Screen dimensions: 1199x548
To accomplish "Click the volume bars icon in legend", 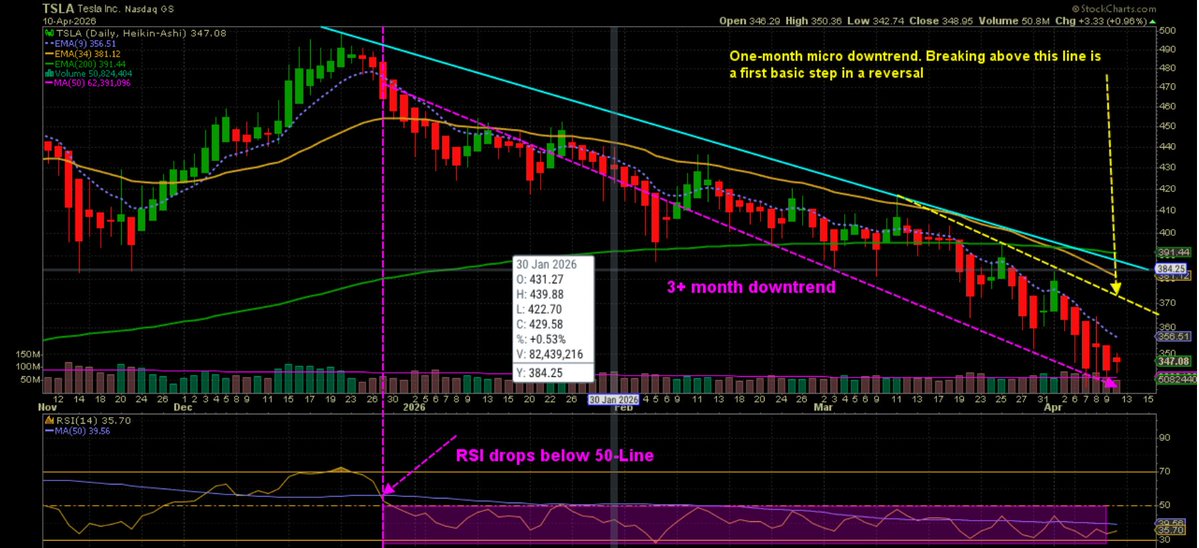I will [48, 74].
